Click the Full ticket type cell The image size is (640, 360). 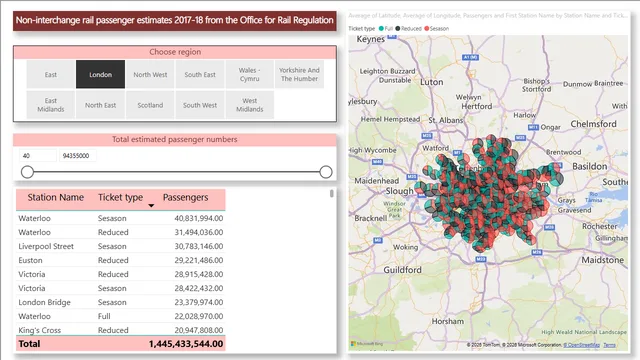coord(104,316)
